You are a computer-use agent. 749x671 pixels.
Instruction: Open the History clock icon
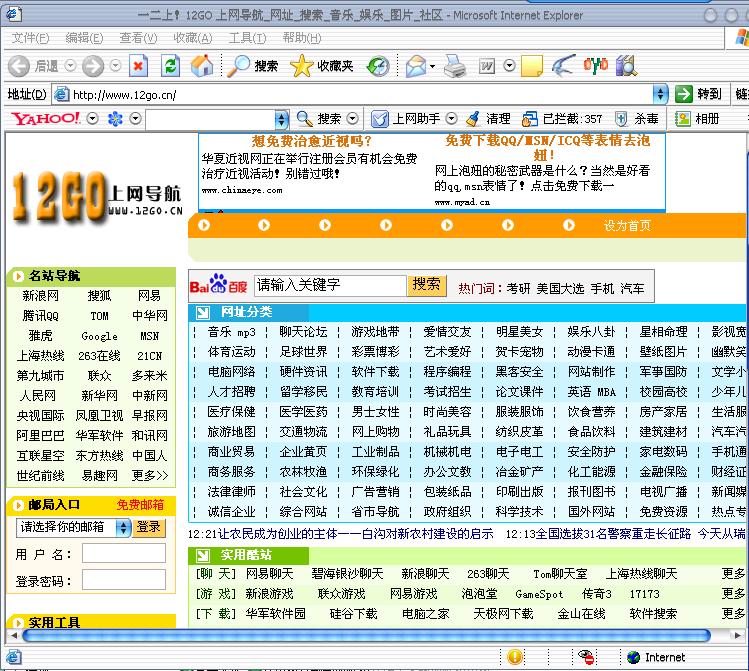tap(378, 66)
